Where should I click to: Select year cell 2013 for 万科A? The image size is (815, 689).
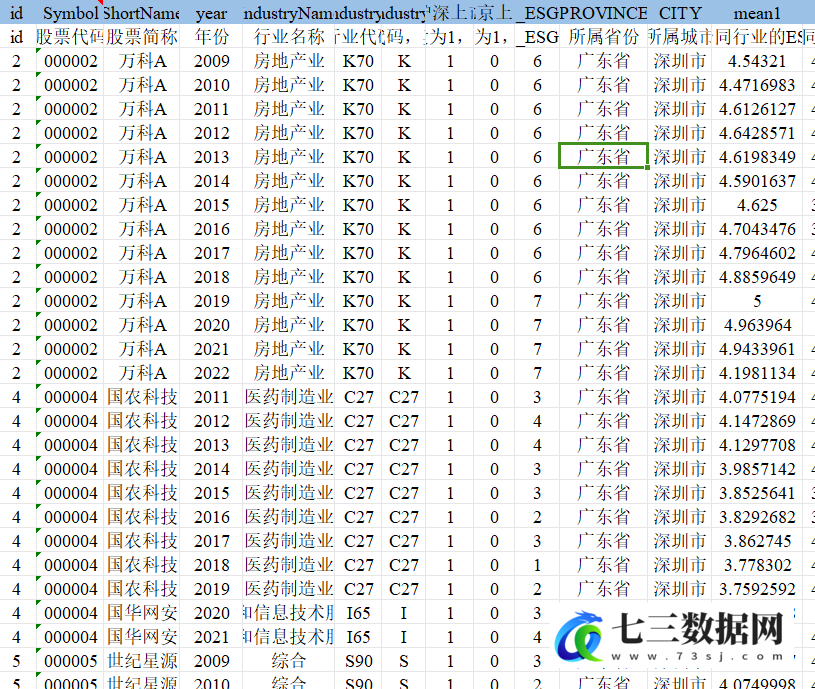tap(211, 157)
